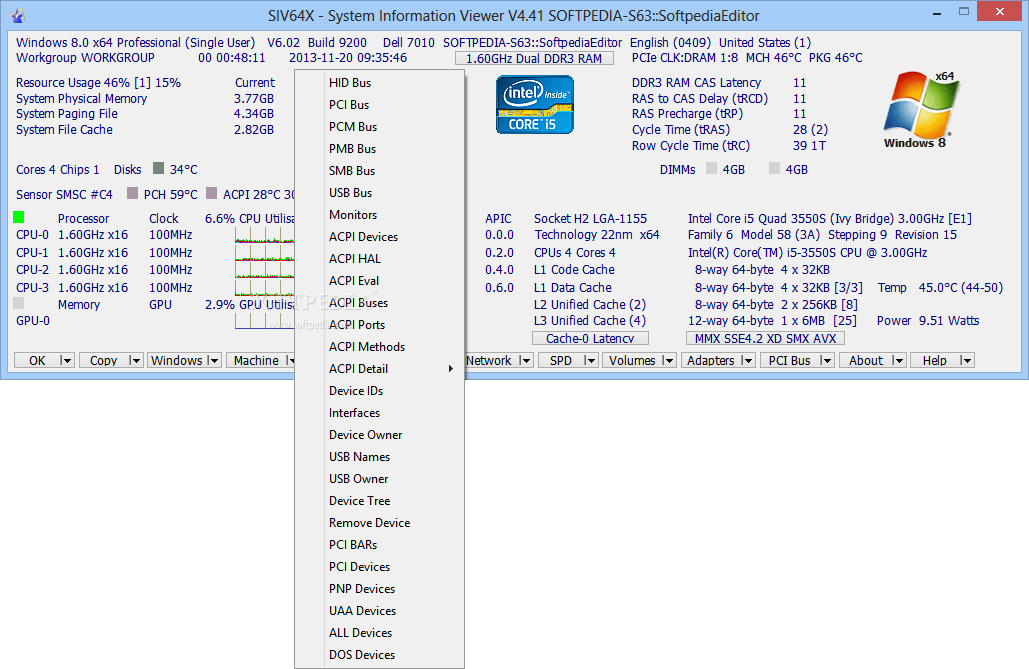Select PCI Bus from the popup menu
Viewport: 1029px width, 669px height.
379,104
